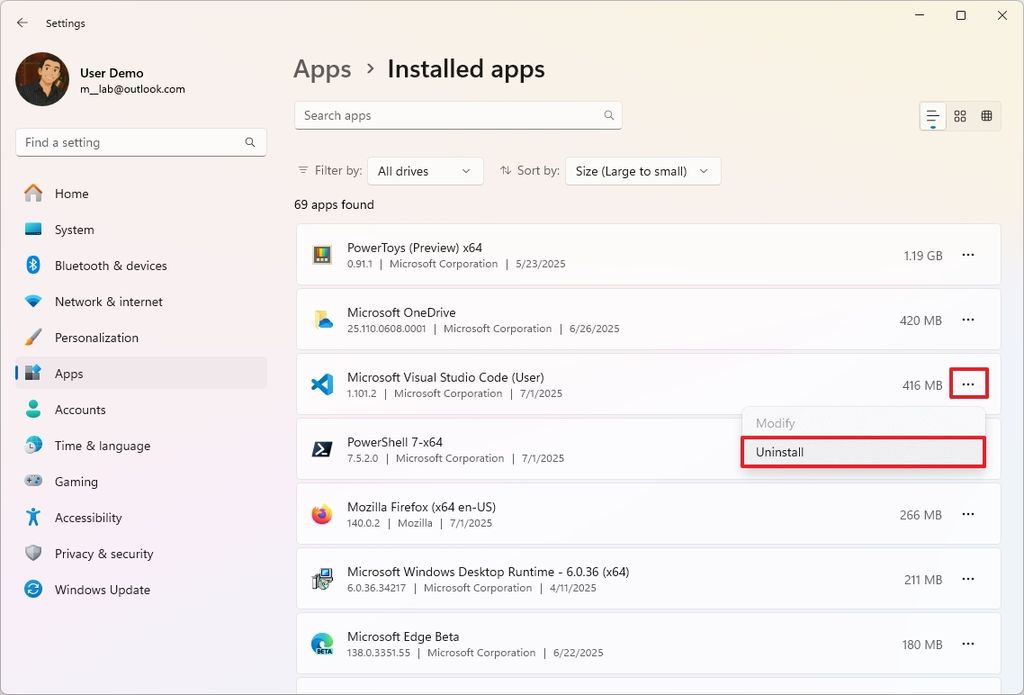Open more options for Microsoft OneDrive
The image size is (1024, 695).
click(x=968, y=319)
